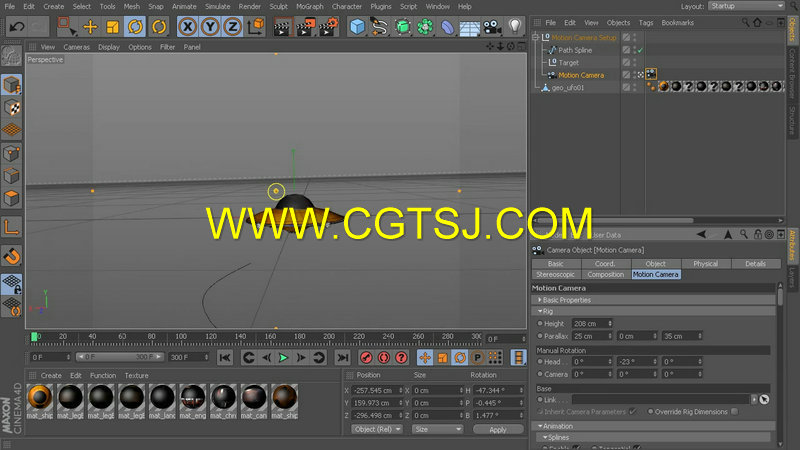The height and width of the screenshot is (450, 800).
Task: Click the Apply button
Action: [498, 430]
